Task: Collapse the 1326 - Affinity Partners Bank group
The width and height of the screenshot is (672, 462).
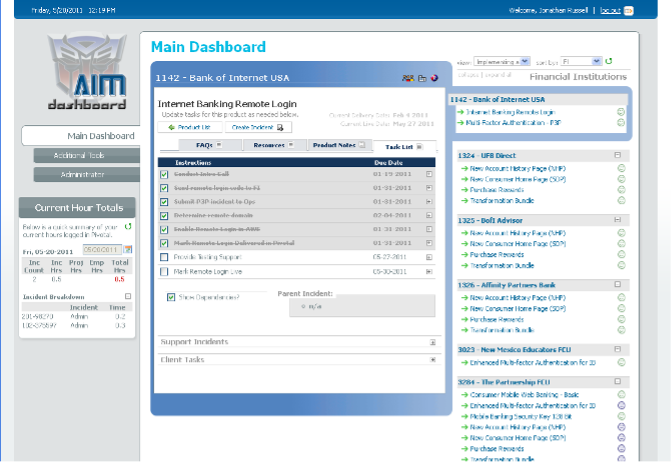Action: click(x=618, y=285)
